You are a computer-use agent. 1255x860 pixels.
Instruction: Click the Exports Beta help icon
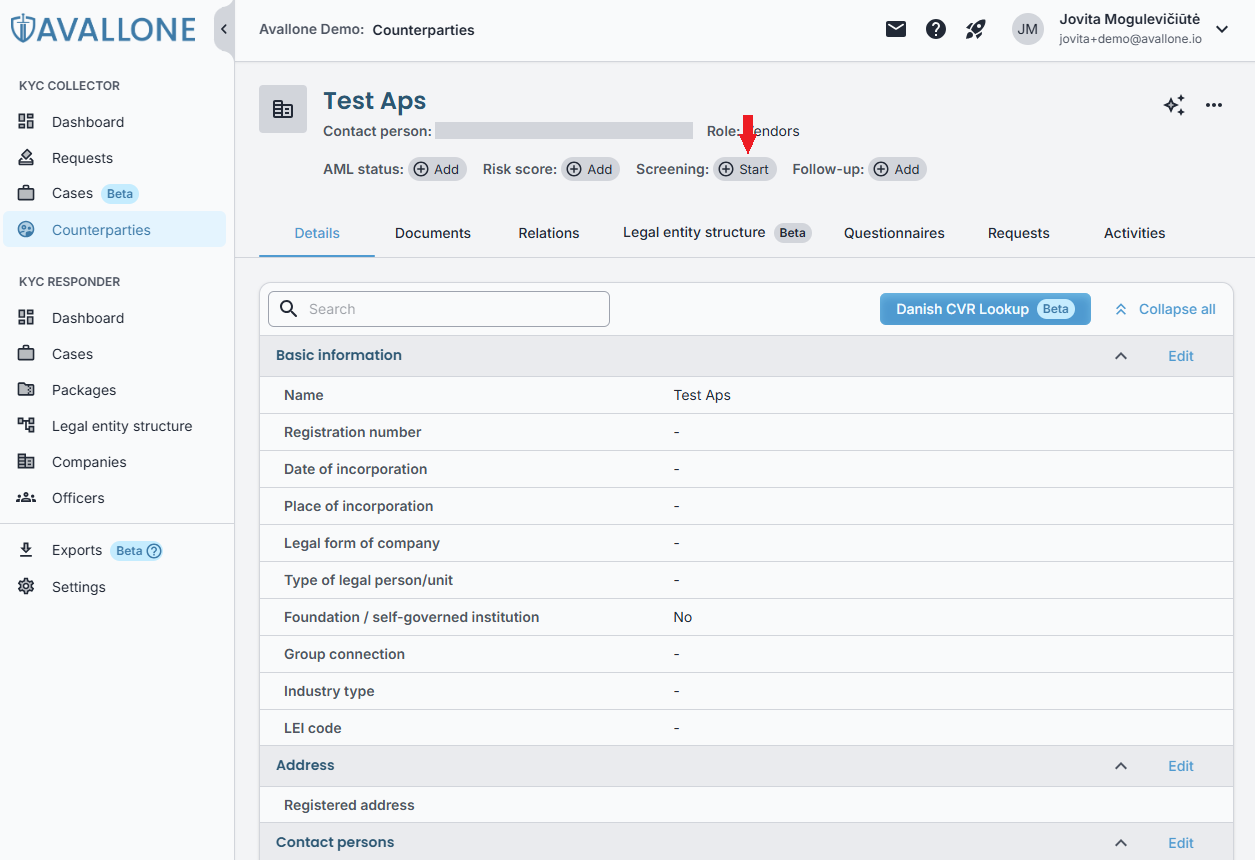pyautogui.click(x=153, y=551)
